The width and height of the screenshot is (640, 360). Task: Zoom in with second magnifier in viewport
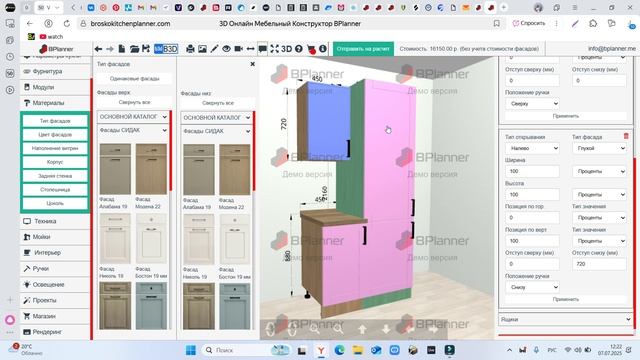click(x=338, y=329)
